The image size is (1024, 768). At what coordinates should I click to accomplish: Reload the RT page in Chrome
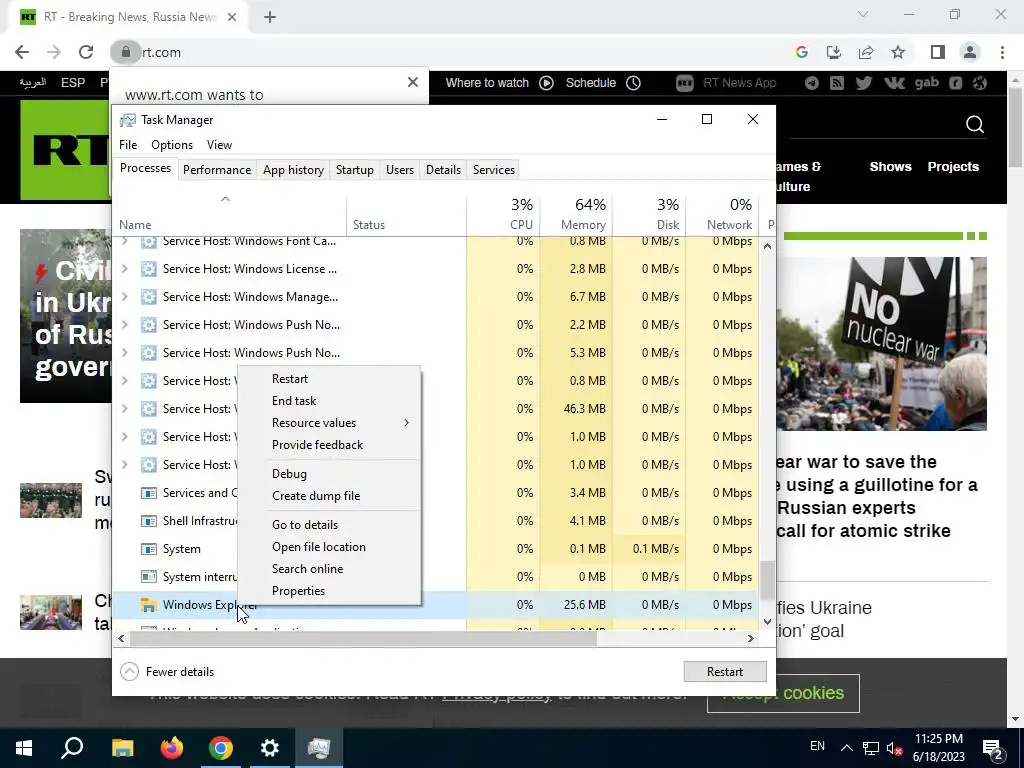[x=86, y=52]
